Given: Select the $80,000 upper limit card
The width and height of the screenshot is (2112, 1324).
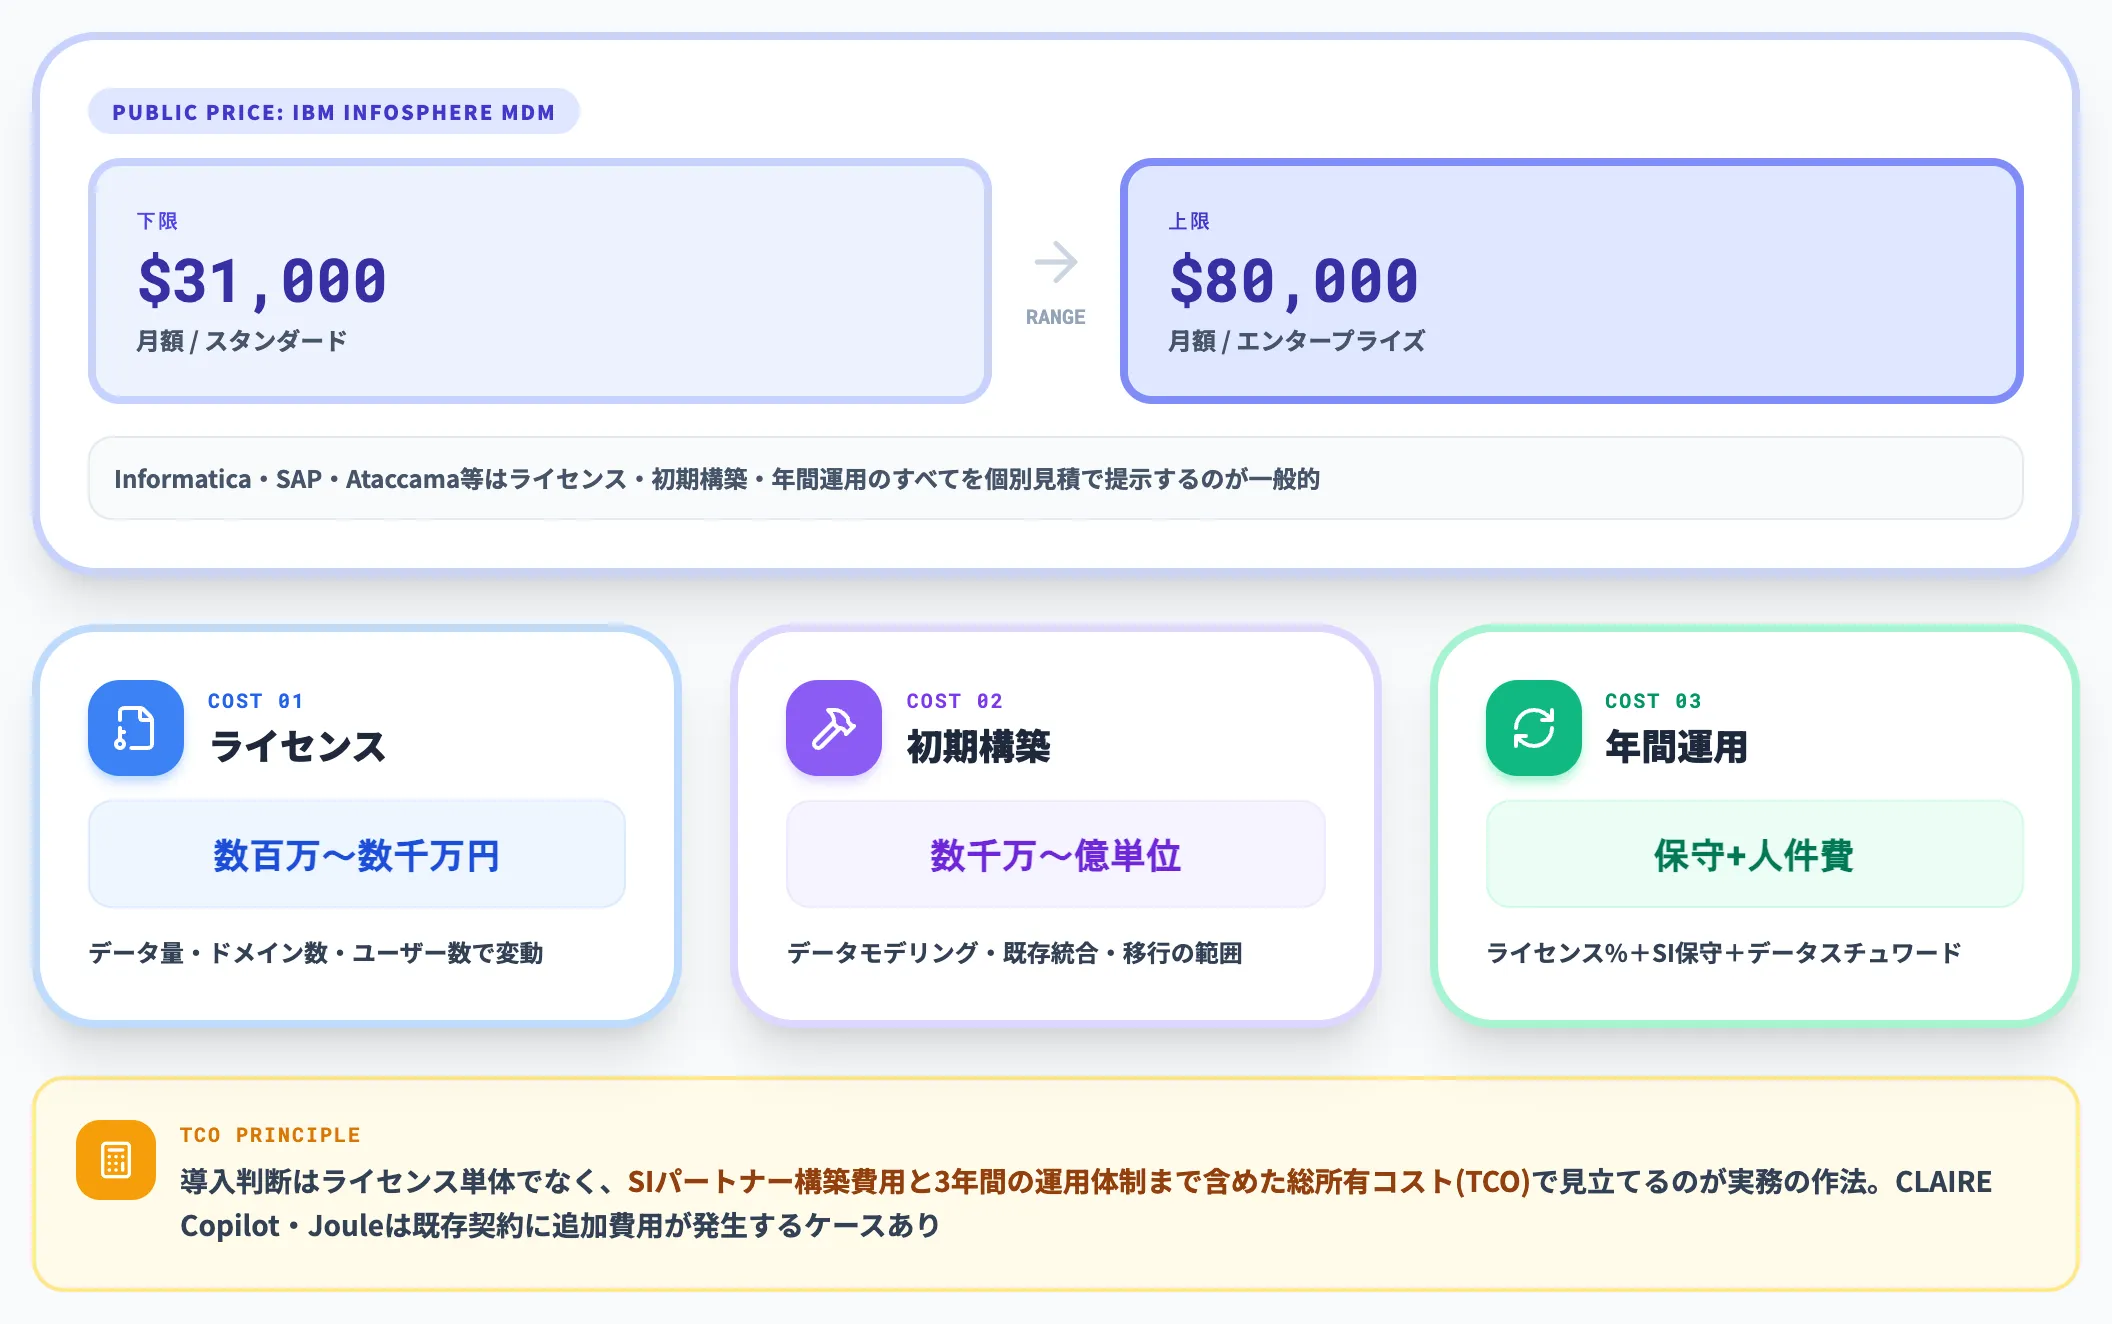Looking at the screenshot, I should (x=1572, y=281).
